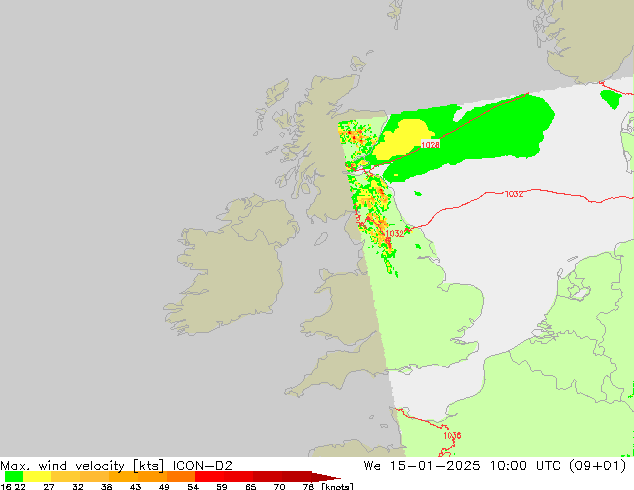
Task: Click the dark red arrow tip of the legend
Action: point(326,477)
